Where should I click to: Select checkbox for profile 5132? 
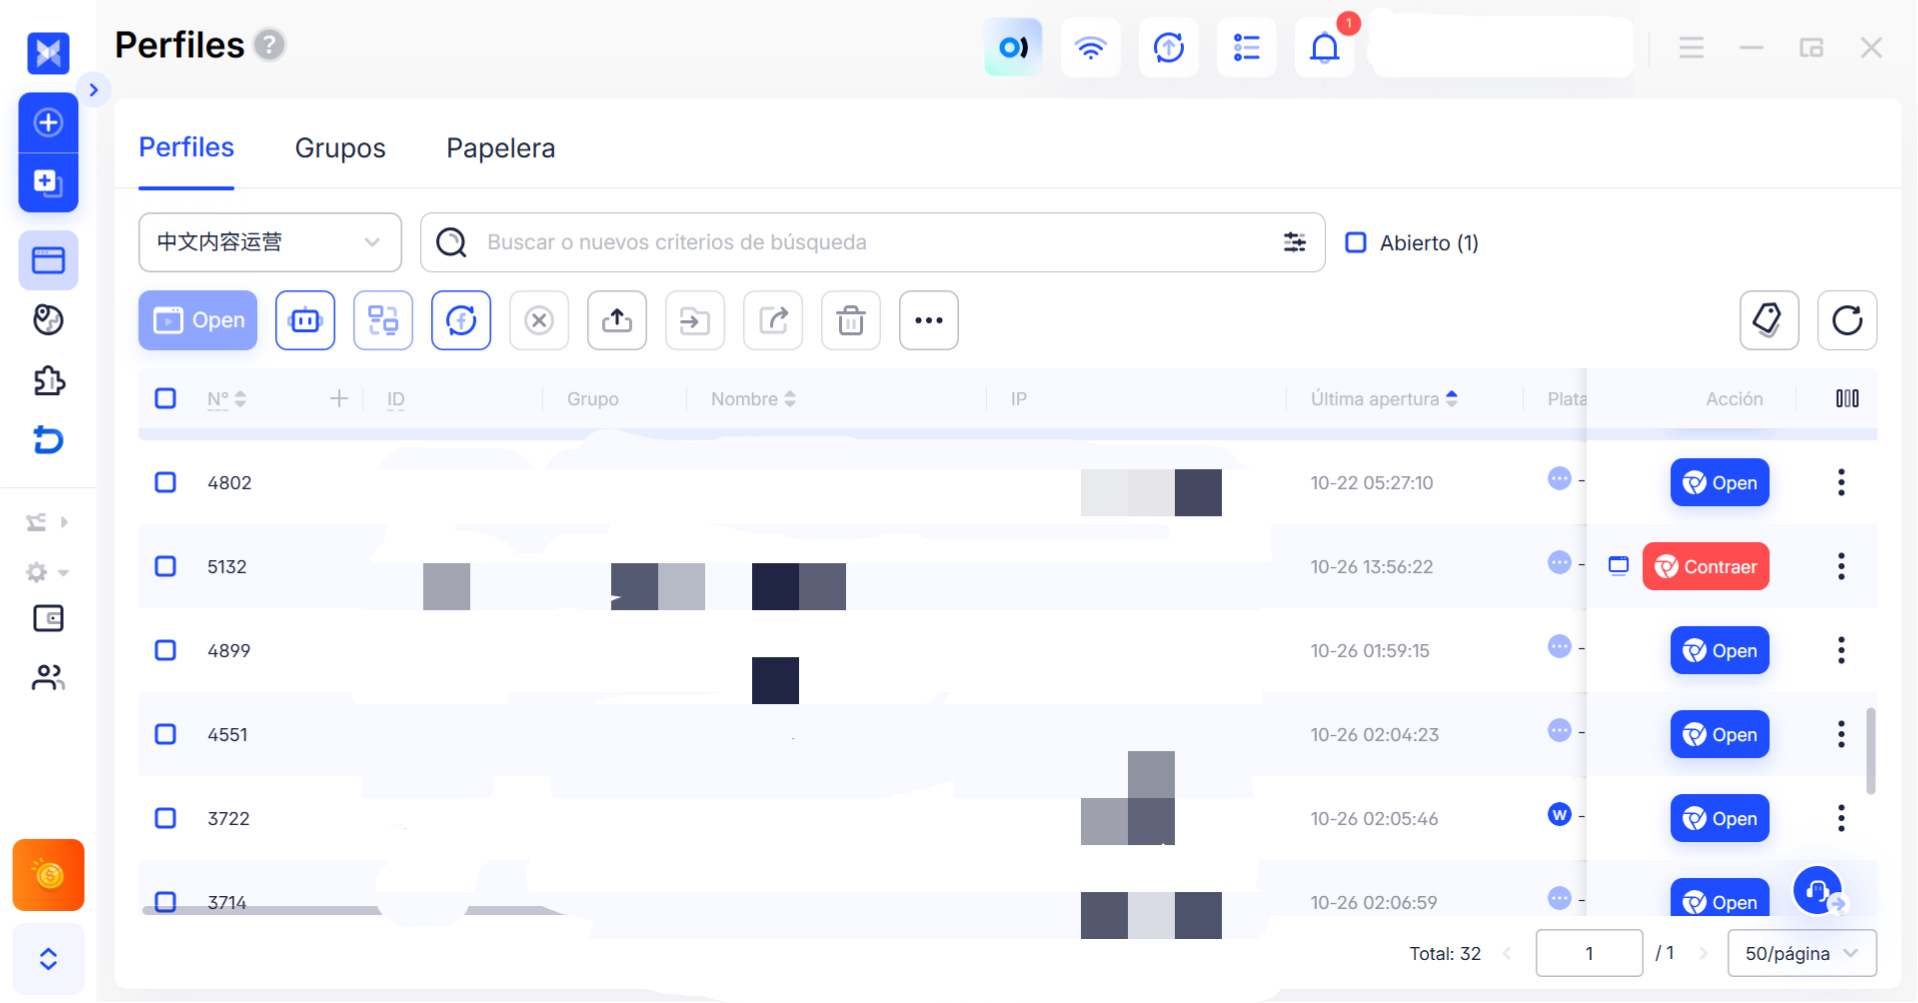166,567
